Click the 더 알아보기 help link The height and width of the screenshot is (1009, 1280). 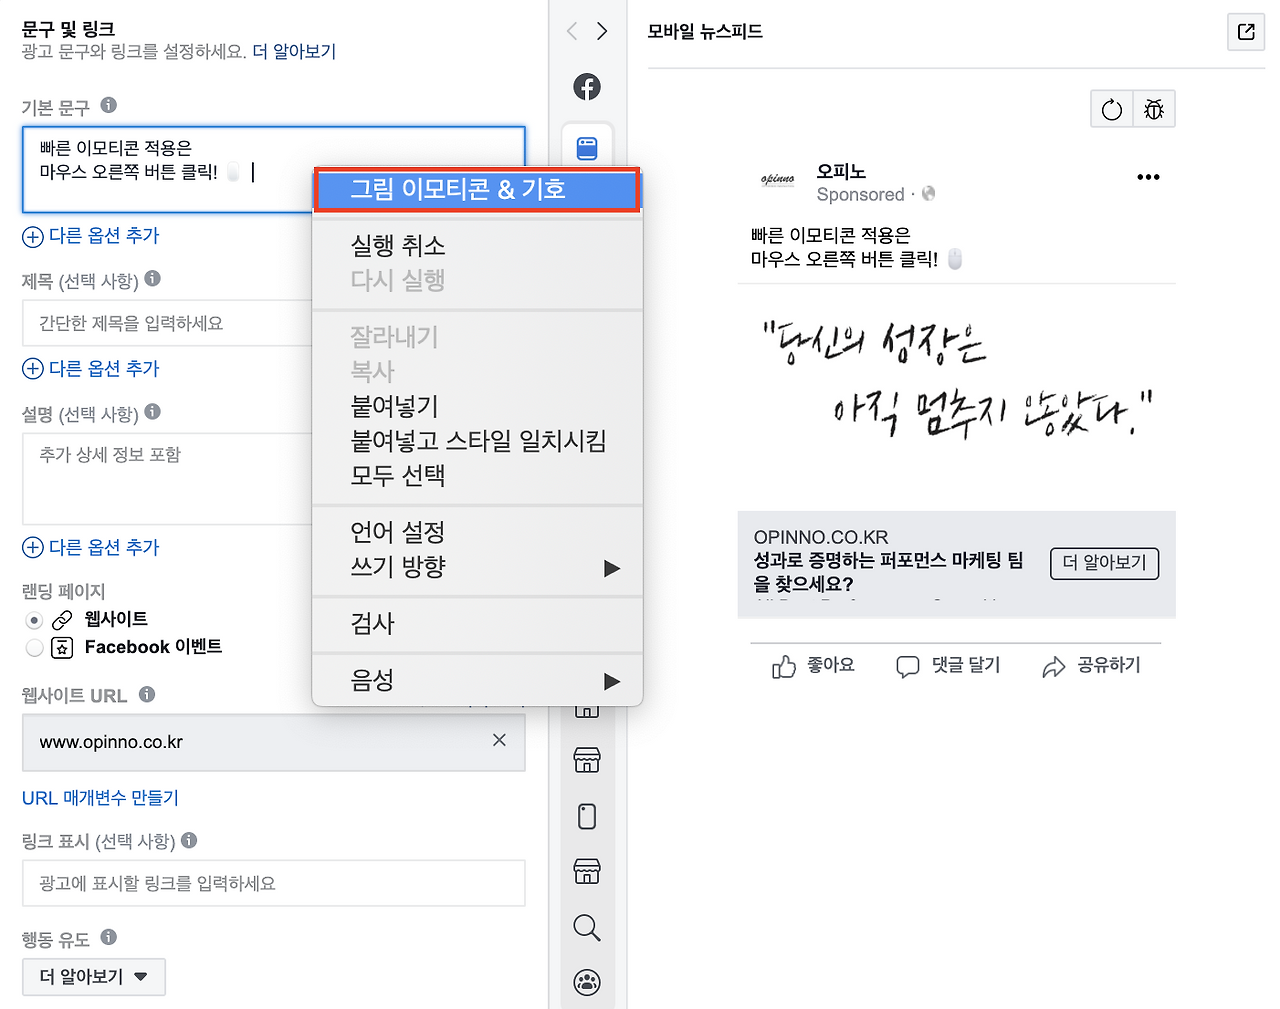295,51
